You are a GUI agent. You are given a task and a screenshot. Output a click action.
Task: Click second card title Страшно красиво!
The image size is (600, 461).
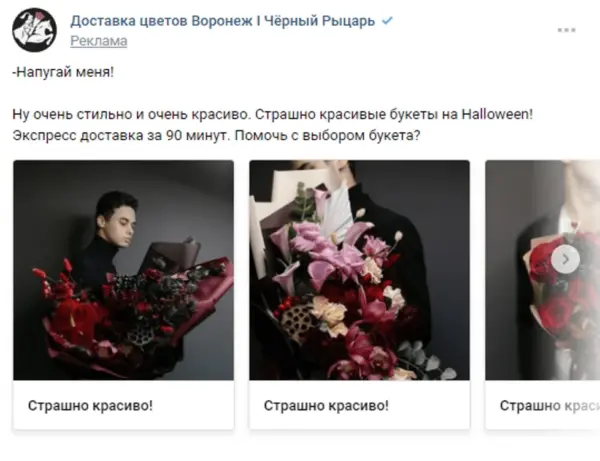click(x=326, y=406)
